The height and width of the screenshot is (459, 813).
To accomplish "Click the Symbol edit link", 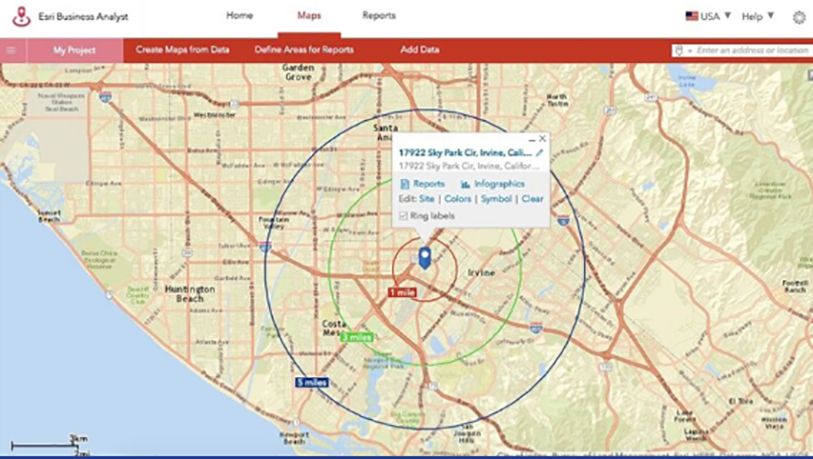I will tap(496, 199).
